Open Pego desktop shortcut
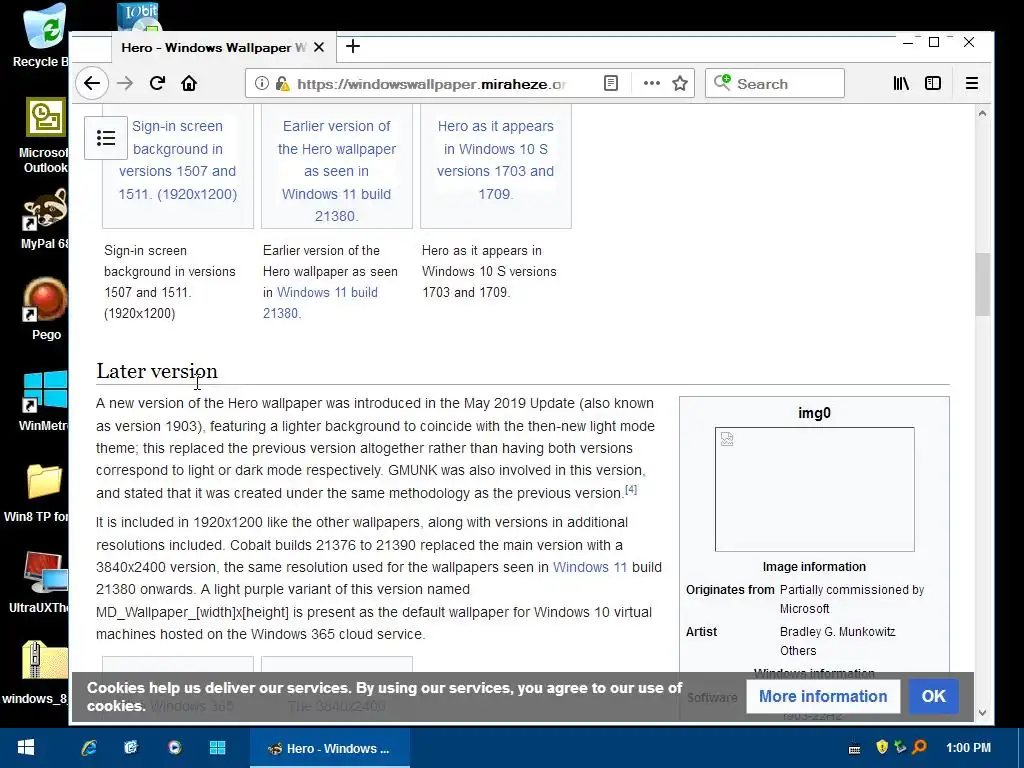Viewport: 1024px width, 768px height. point(46,309)
